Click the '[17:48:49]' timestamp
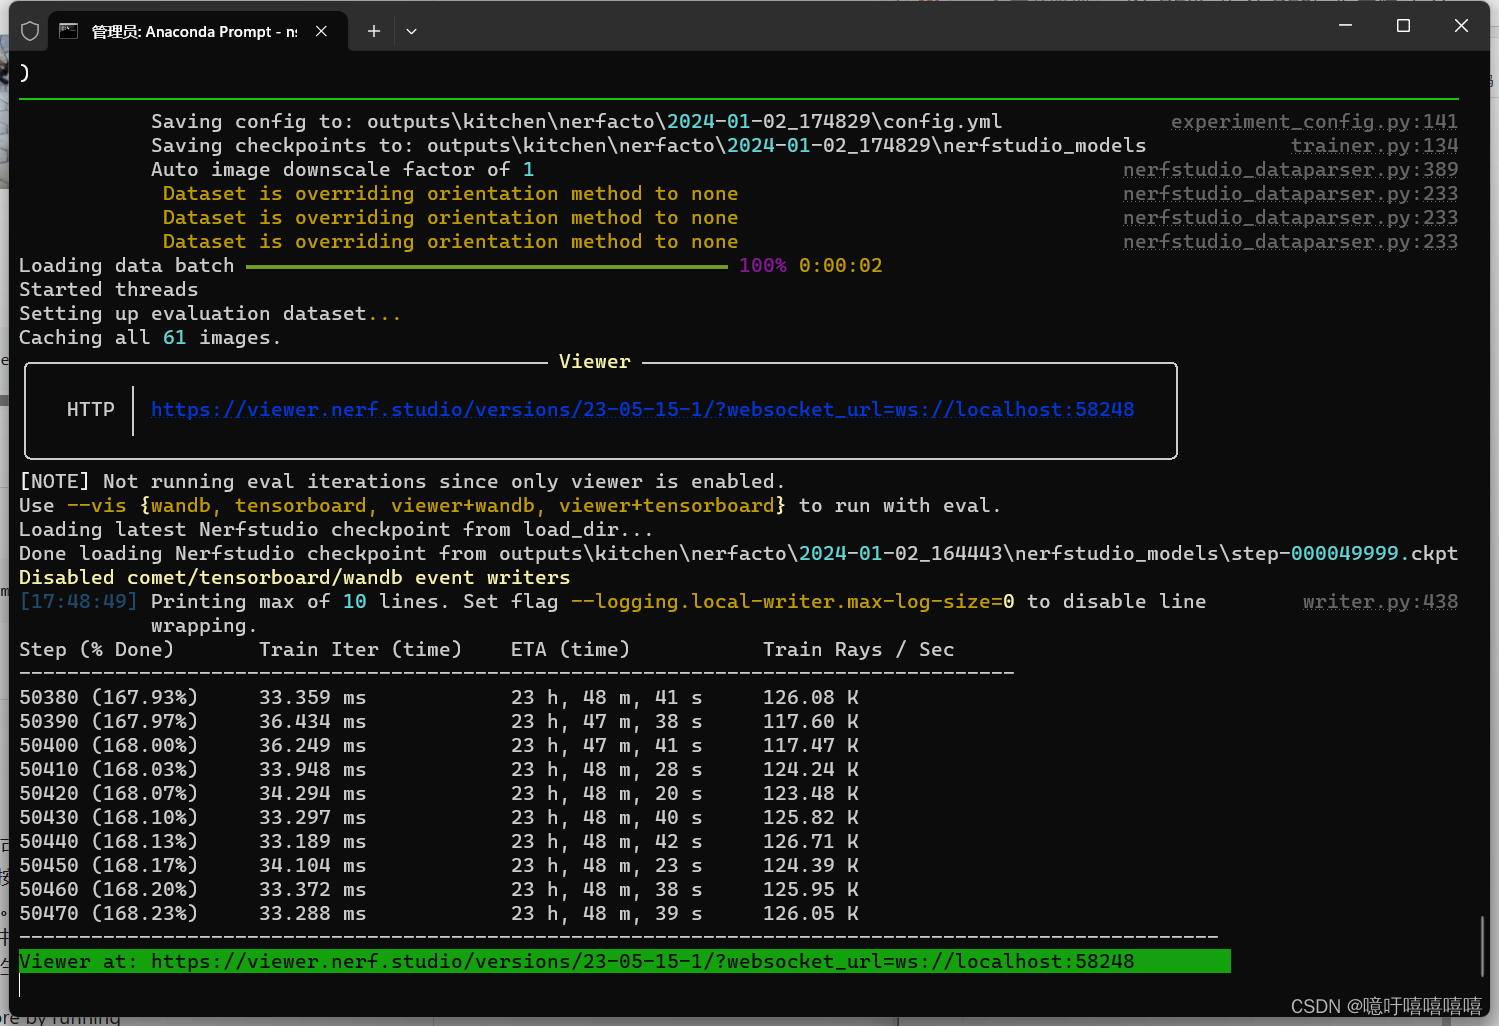The height and width of the screenshot is (1026, 1499). [79, 601]
